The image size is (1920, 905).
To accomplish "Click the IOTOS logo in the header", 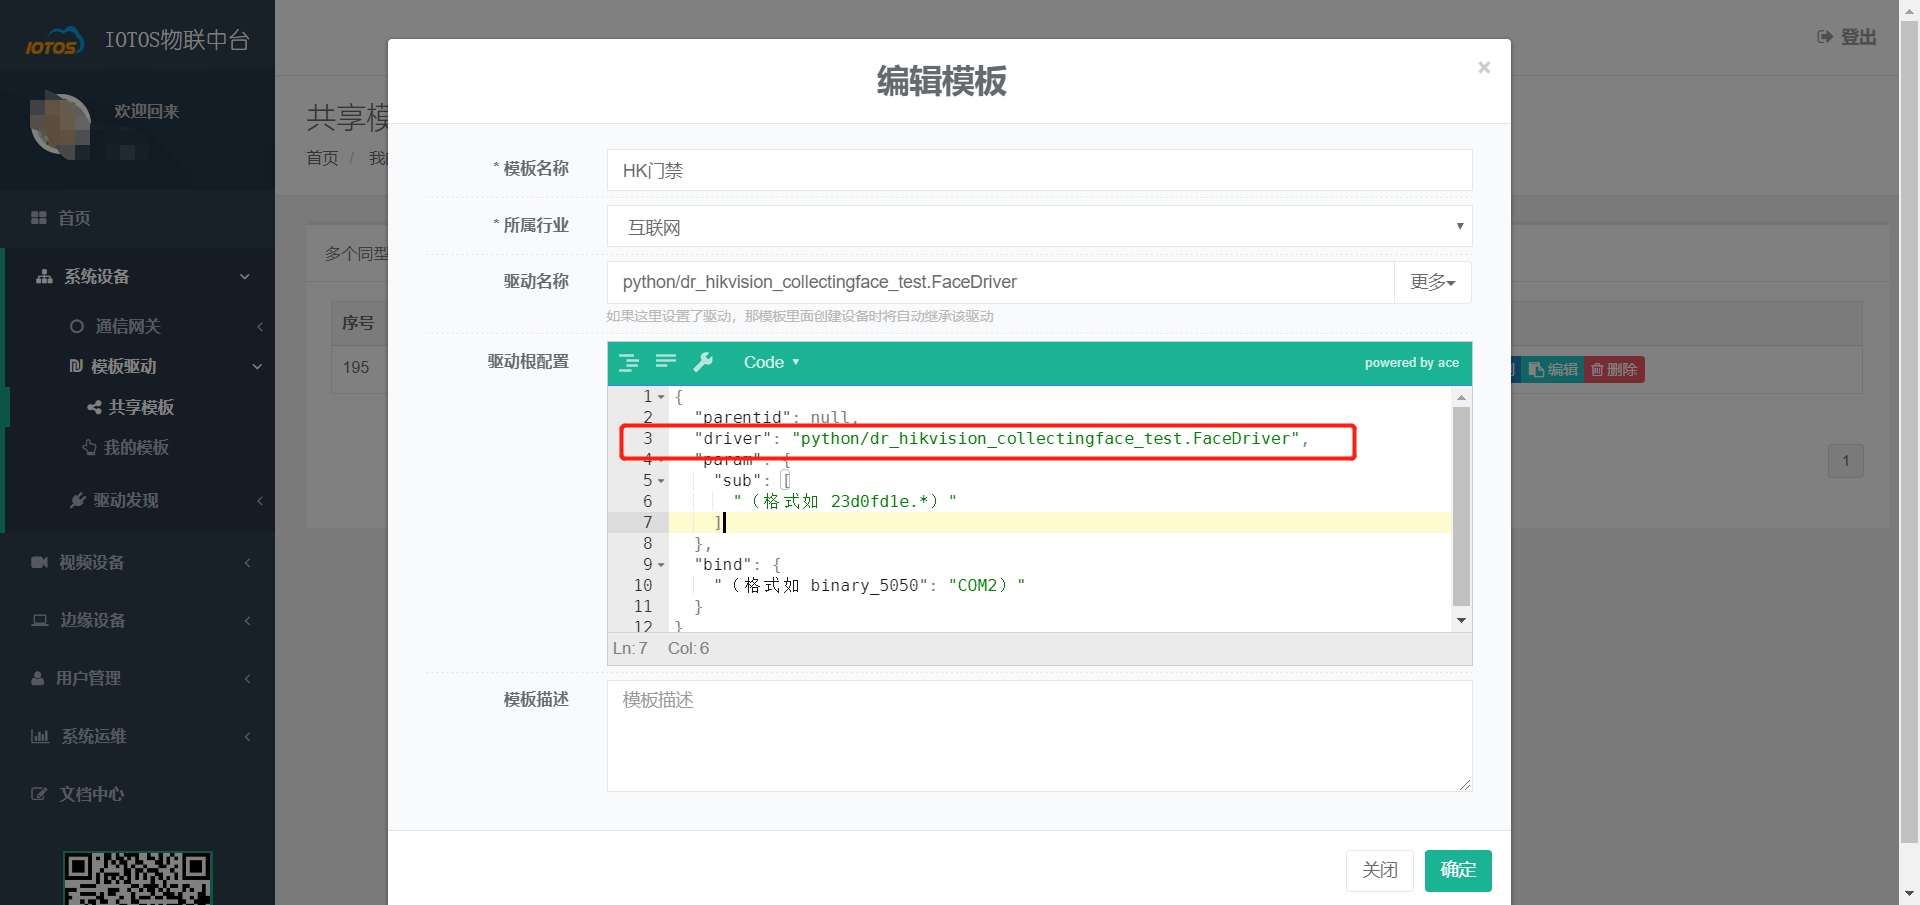I will (x=54, y=42).
